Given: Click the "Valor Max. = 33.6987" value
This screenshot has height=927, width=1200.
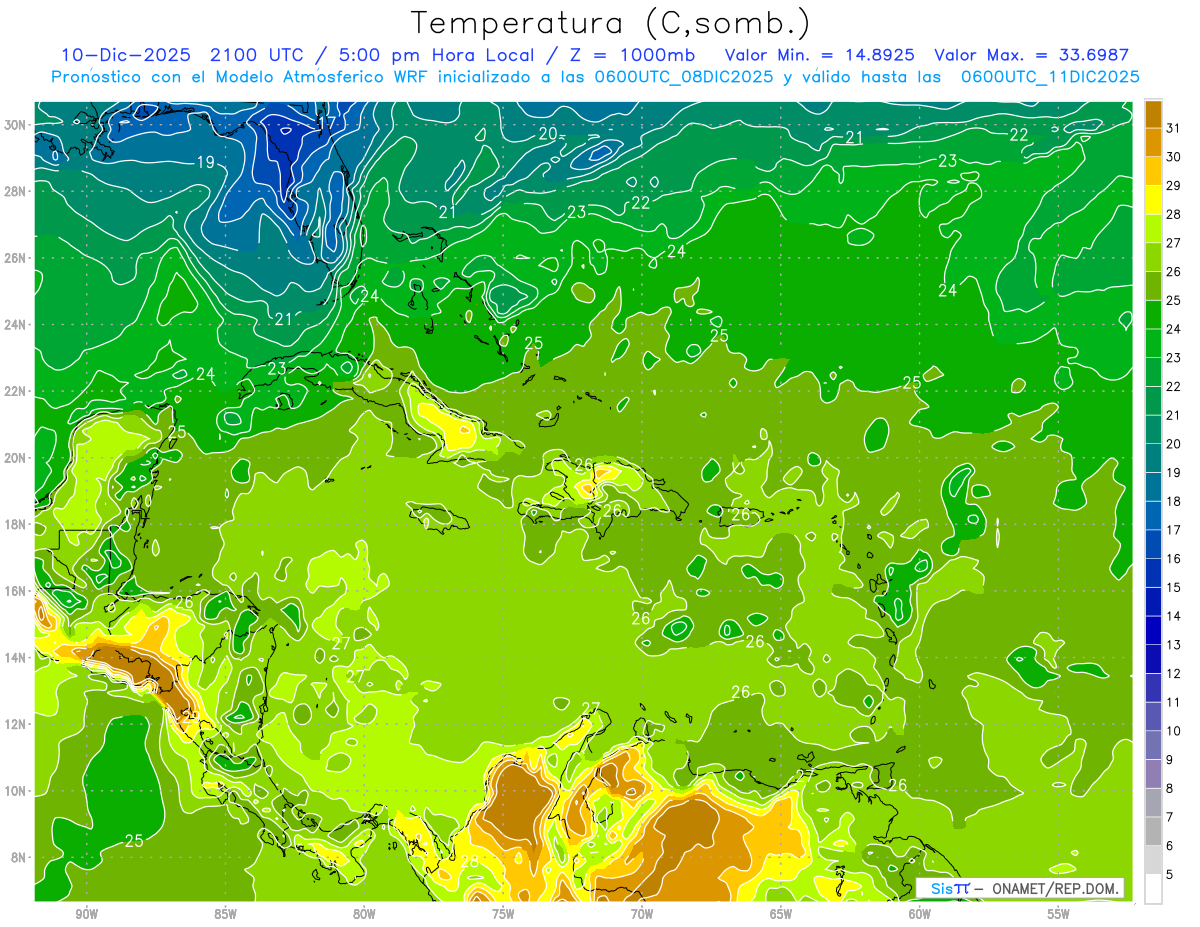Looking at the screenshot, I should [x=1032, y=55].
